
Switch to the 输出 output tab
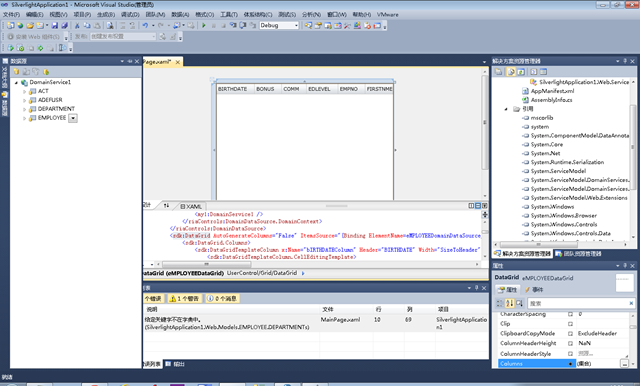pos(176,364)
